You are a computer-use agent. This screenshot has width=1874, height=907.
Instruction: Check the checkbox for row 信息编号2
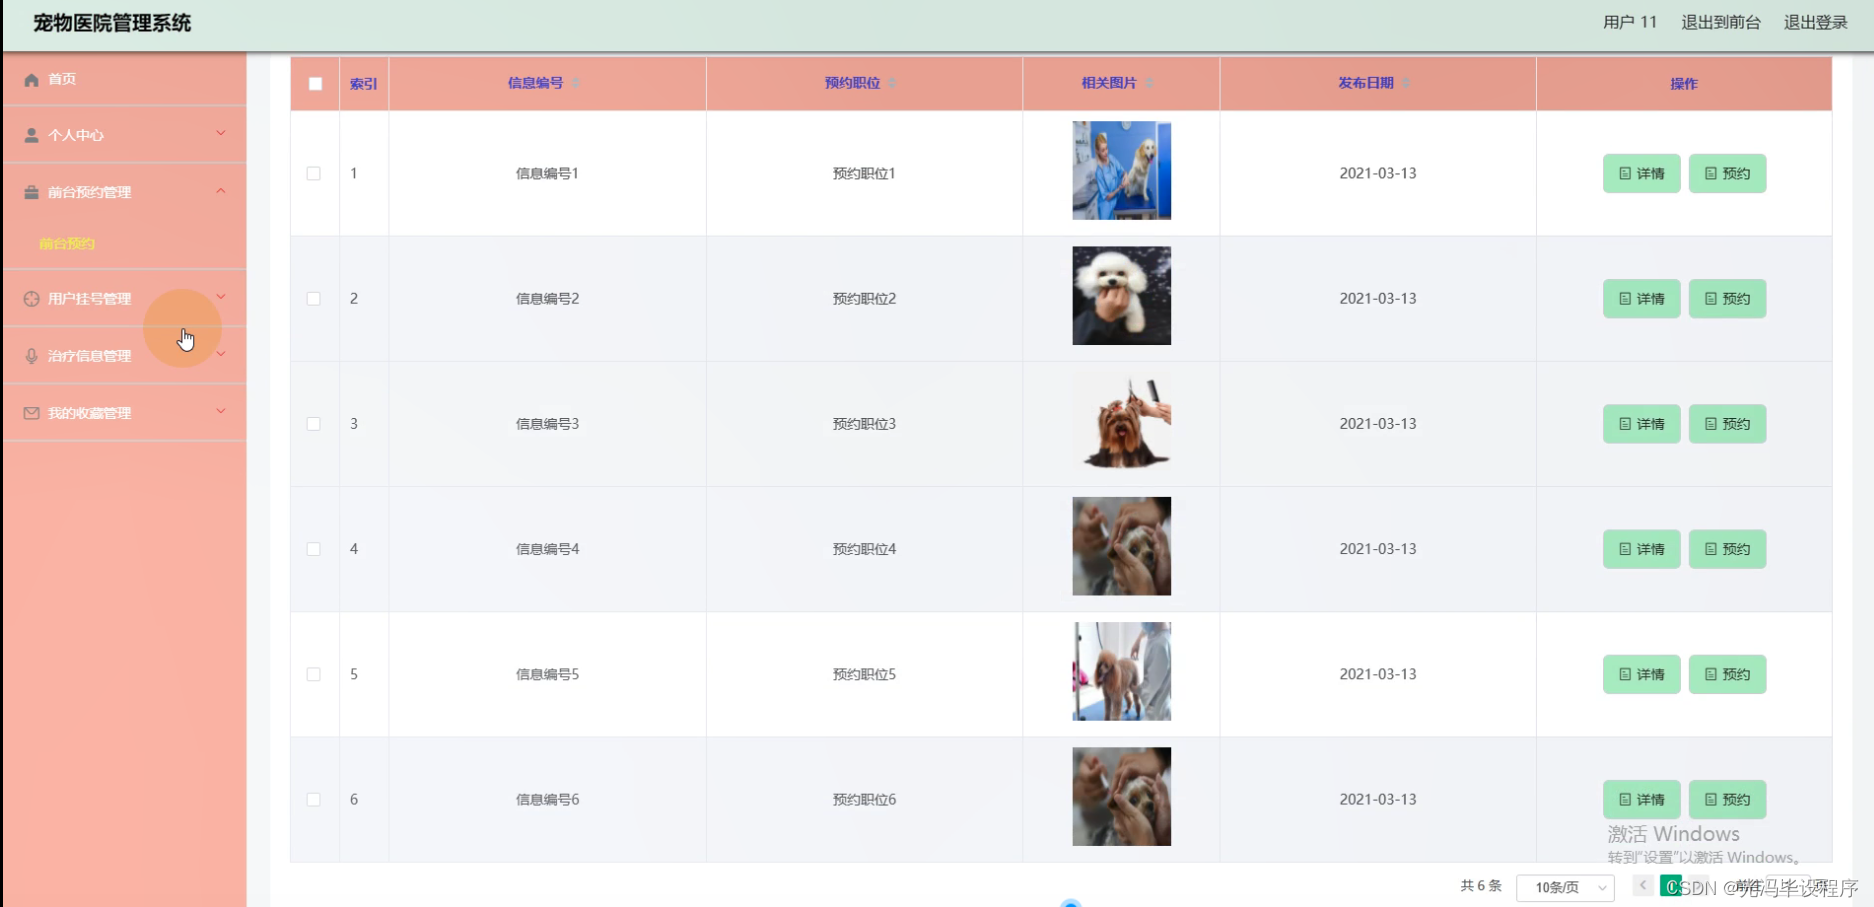(x=314, y=299)
